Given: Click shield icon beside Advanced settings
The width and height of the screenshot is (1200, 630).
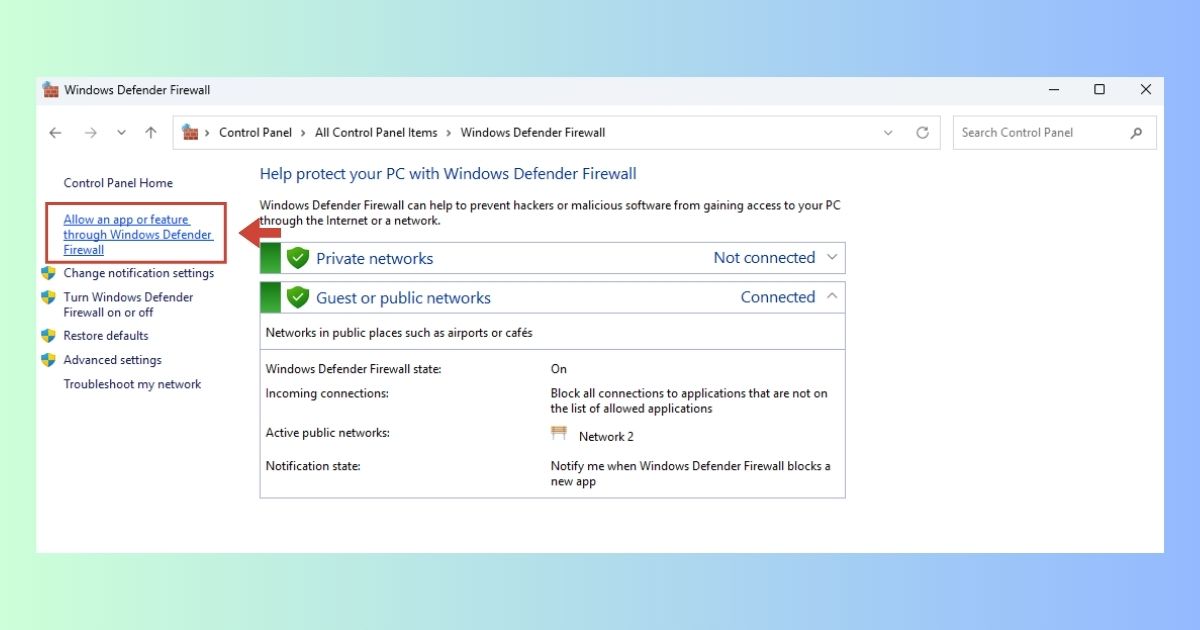Looking at the screenshot, I should (x=48, y=360).
